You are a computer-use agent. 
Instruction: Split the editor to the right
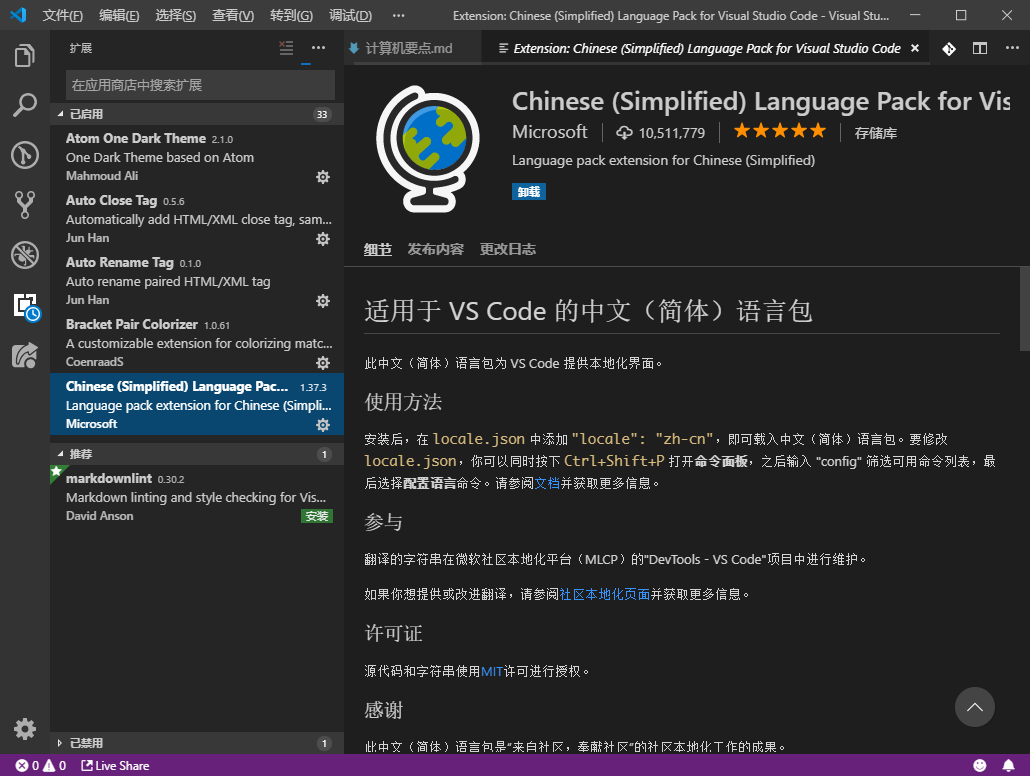coord(979,49)
